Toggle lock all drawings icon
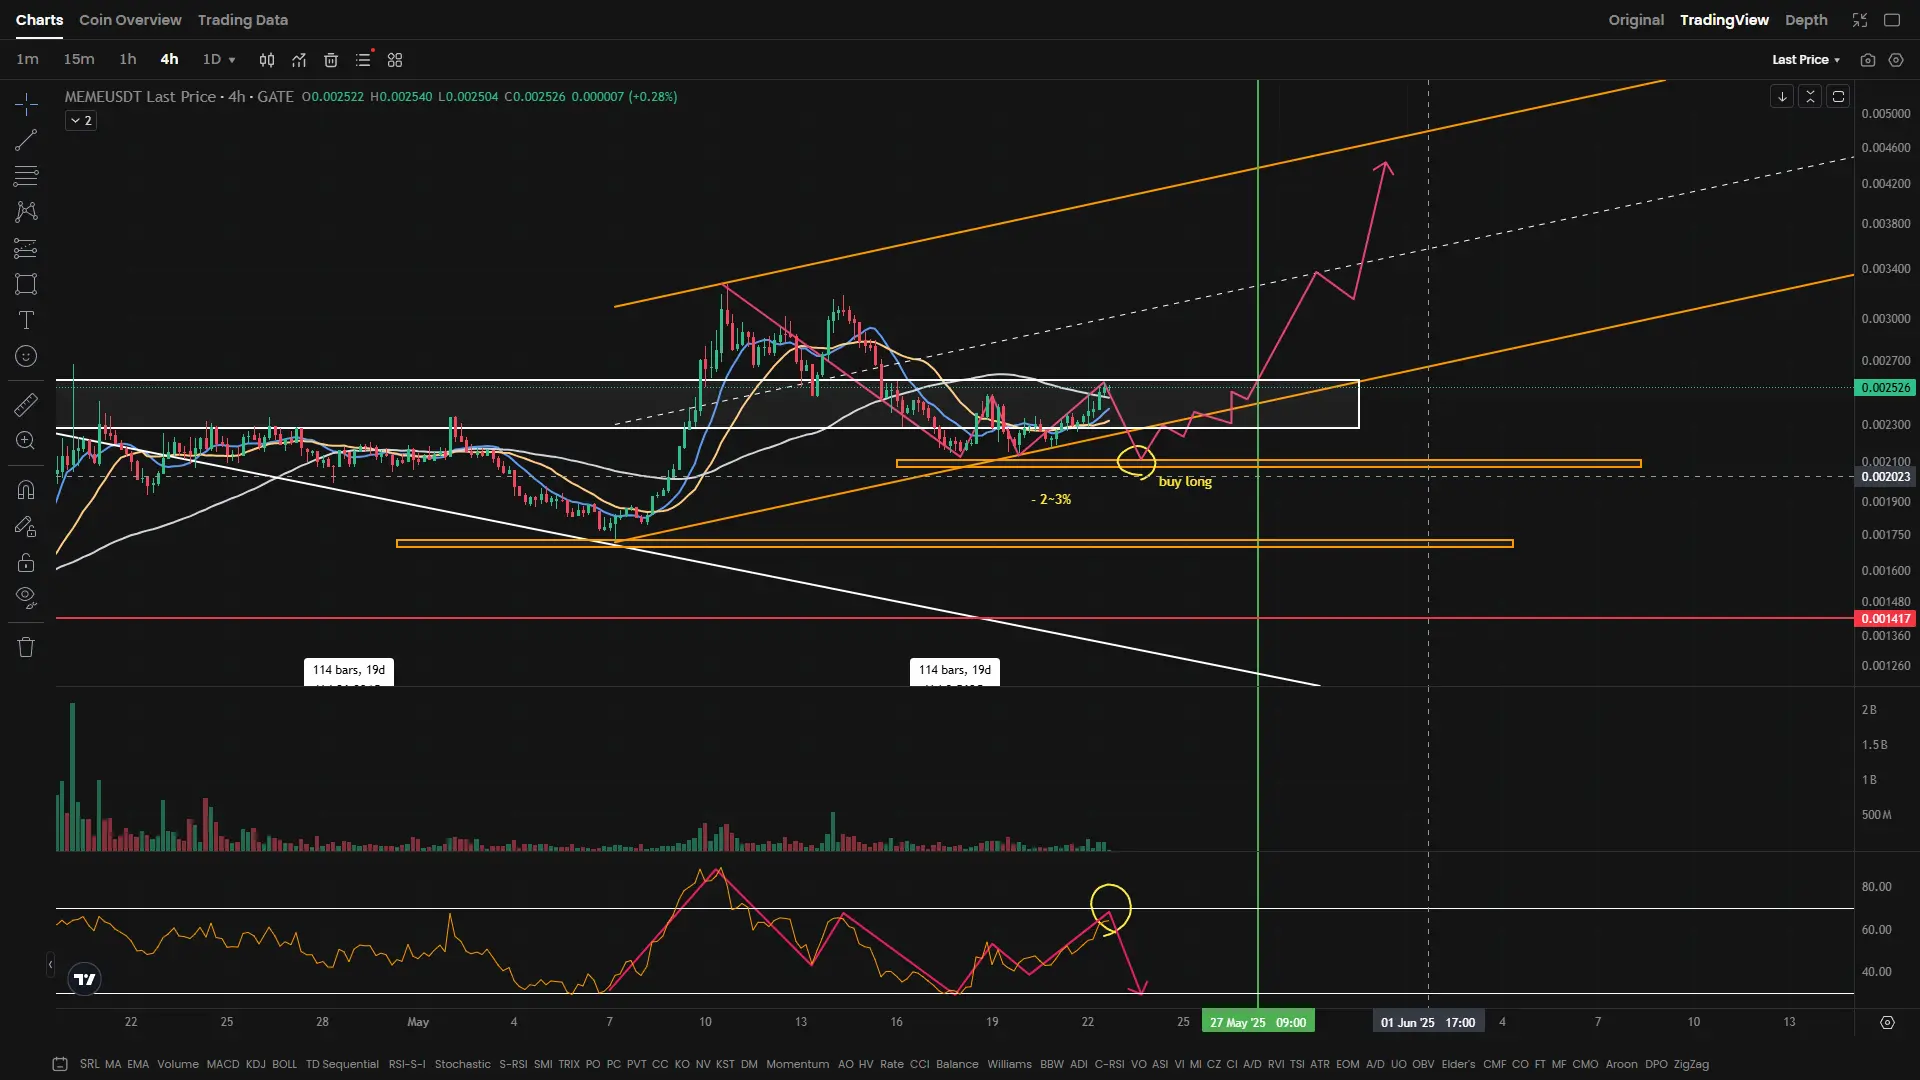 [x=26, y=563]
